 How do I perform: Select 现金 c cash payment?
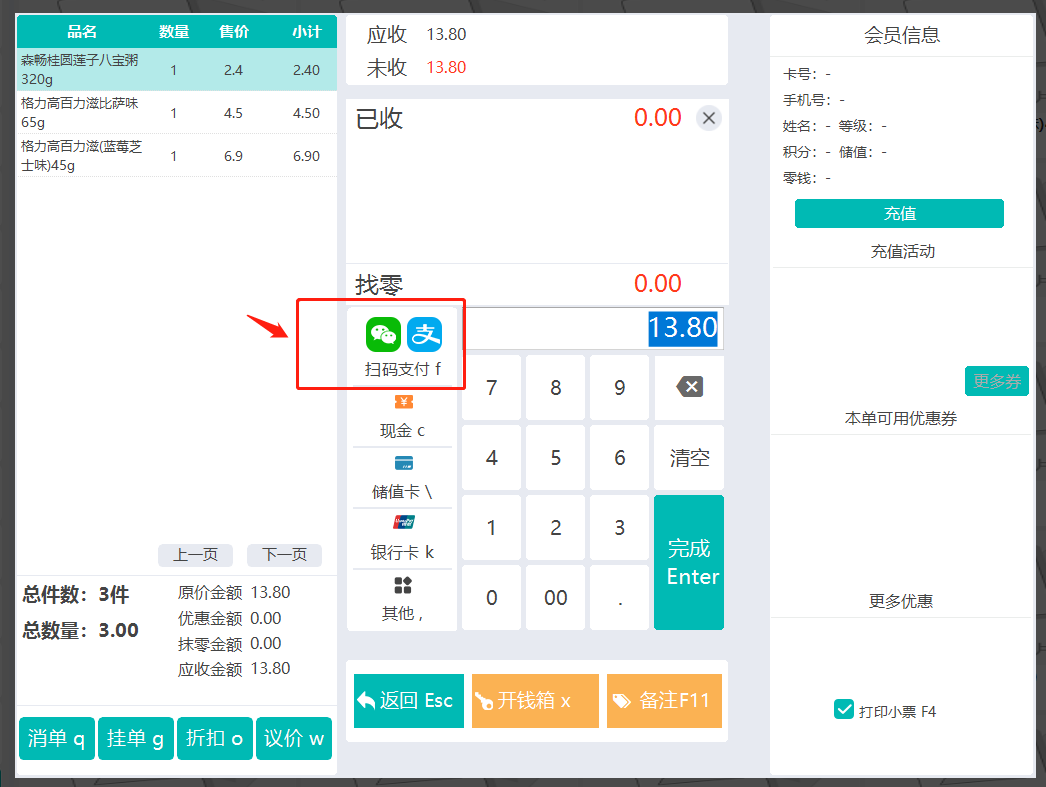[x=402, y=417]
